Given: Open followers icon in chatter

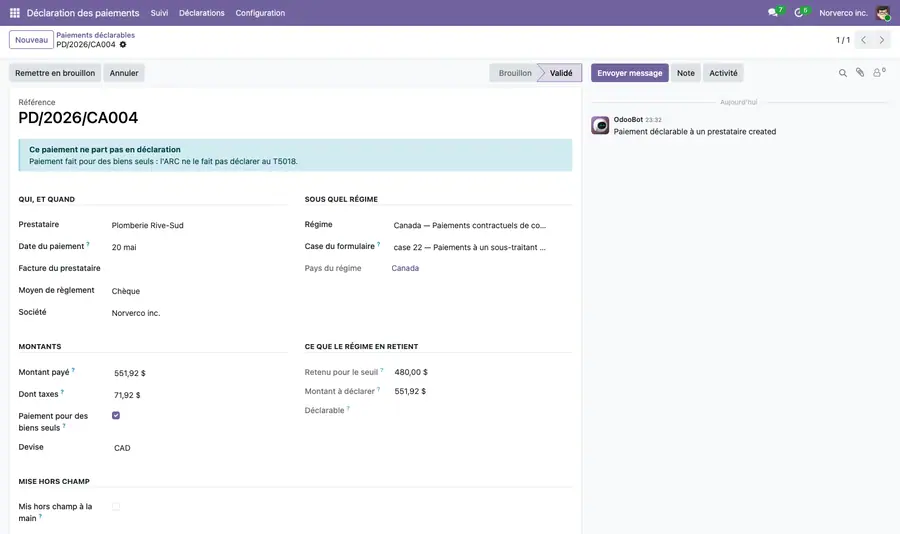Looking at the screenshot, I should pyautogui.click(x=878, y=72).
